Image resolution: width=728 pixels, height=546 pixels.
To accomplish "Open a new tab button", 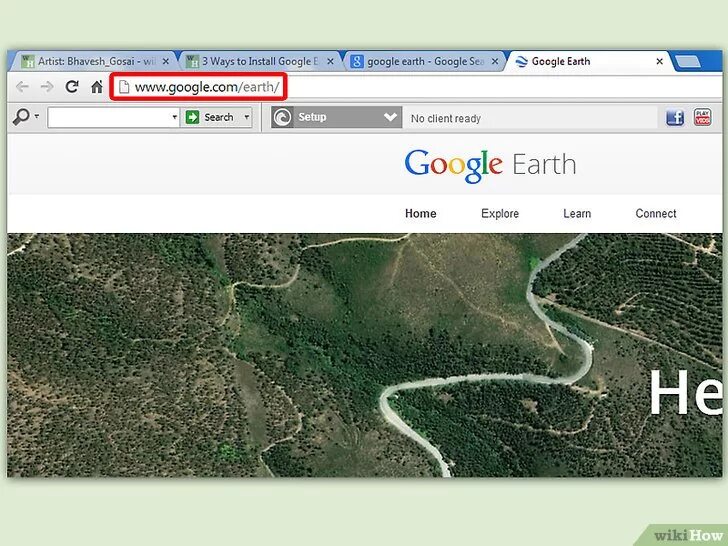I will click(x=688, y=61).
